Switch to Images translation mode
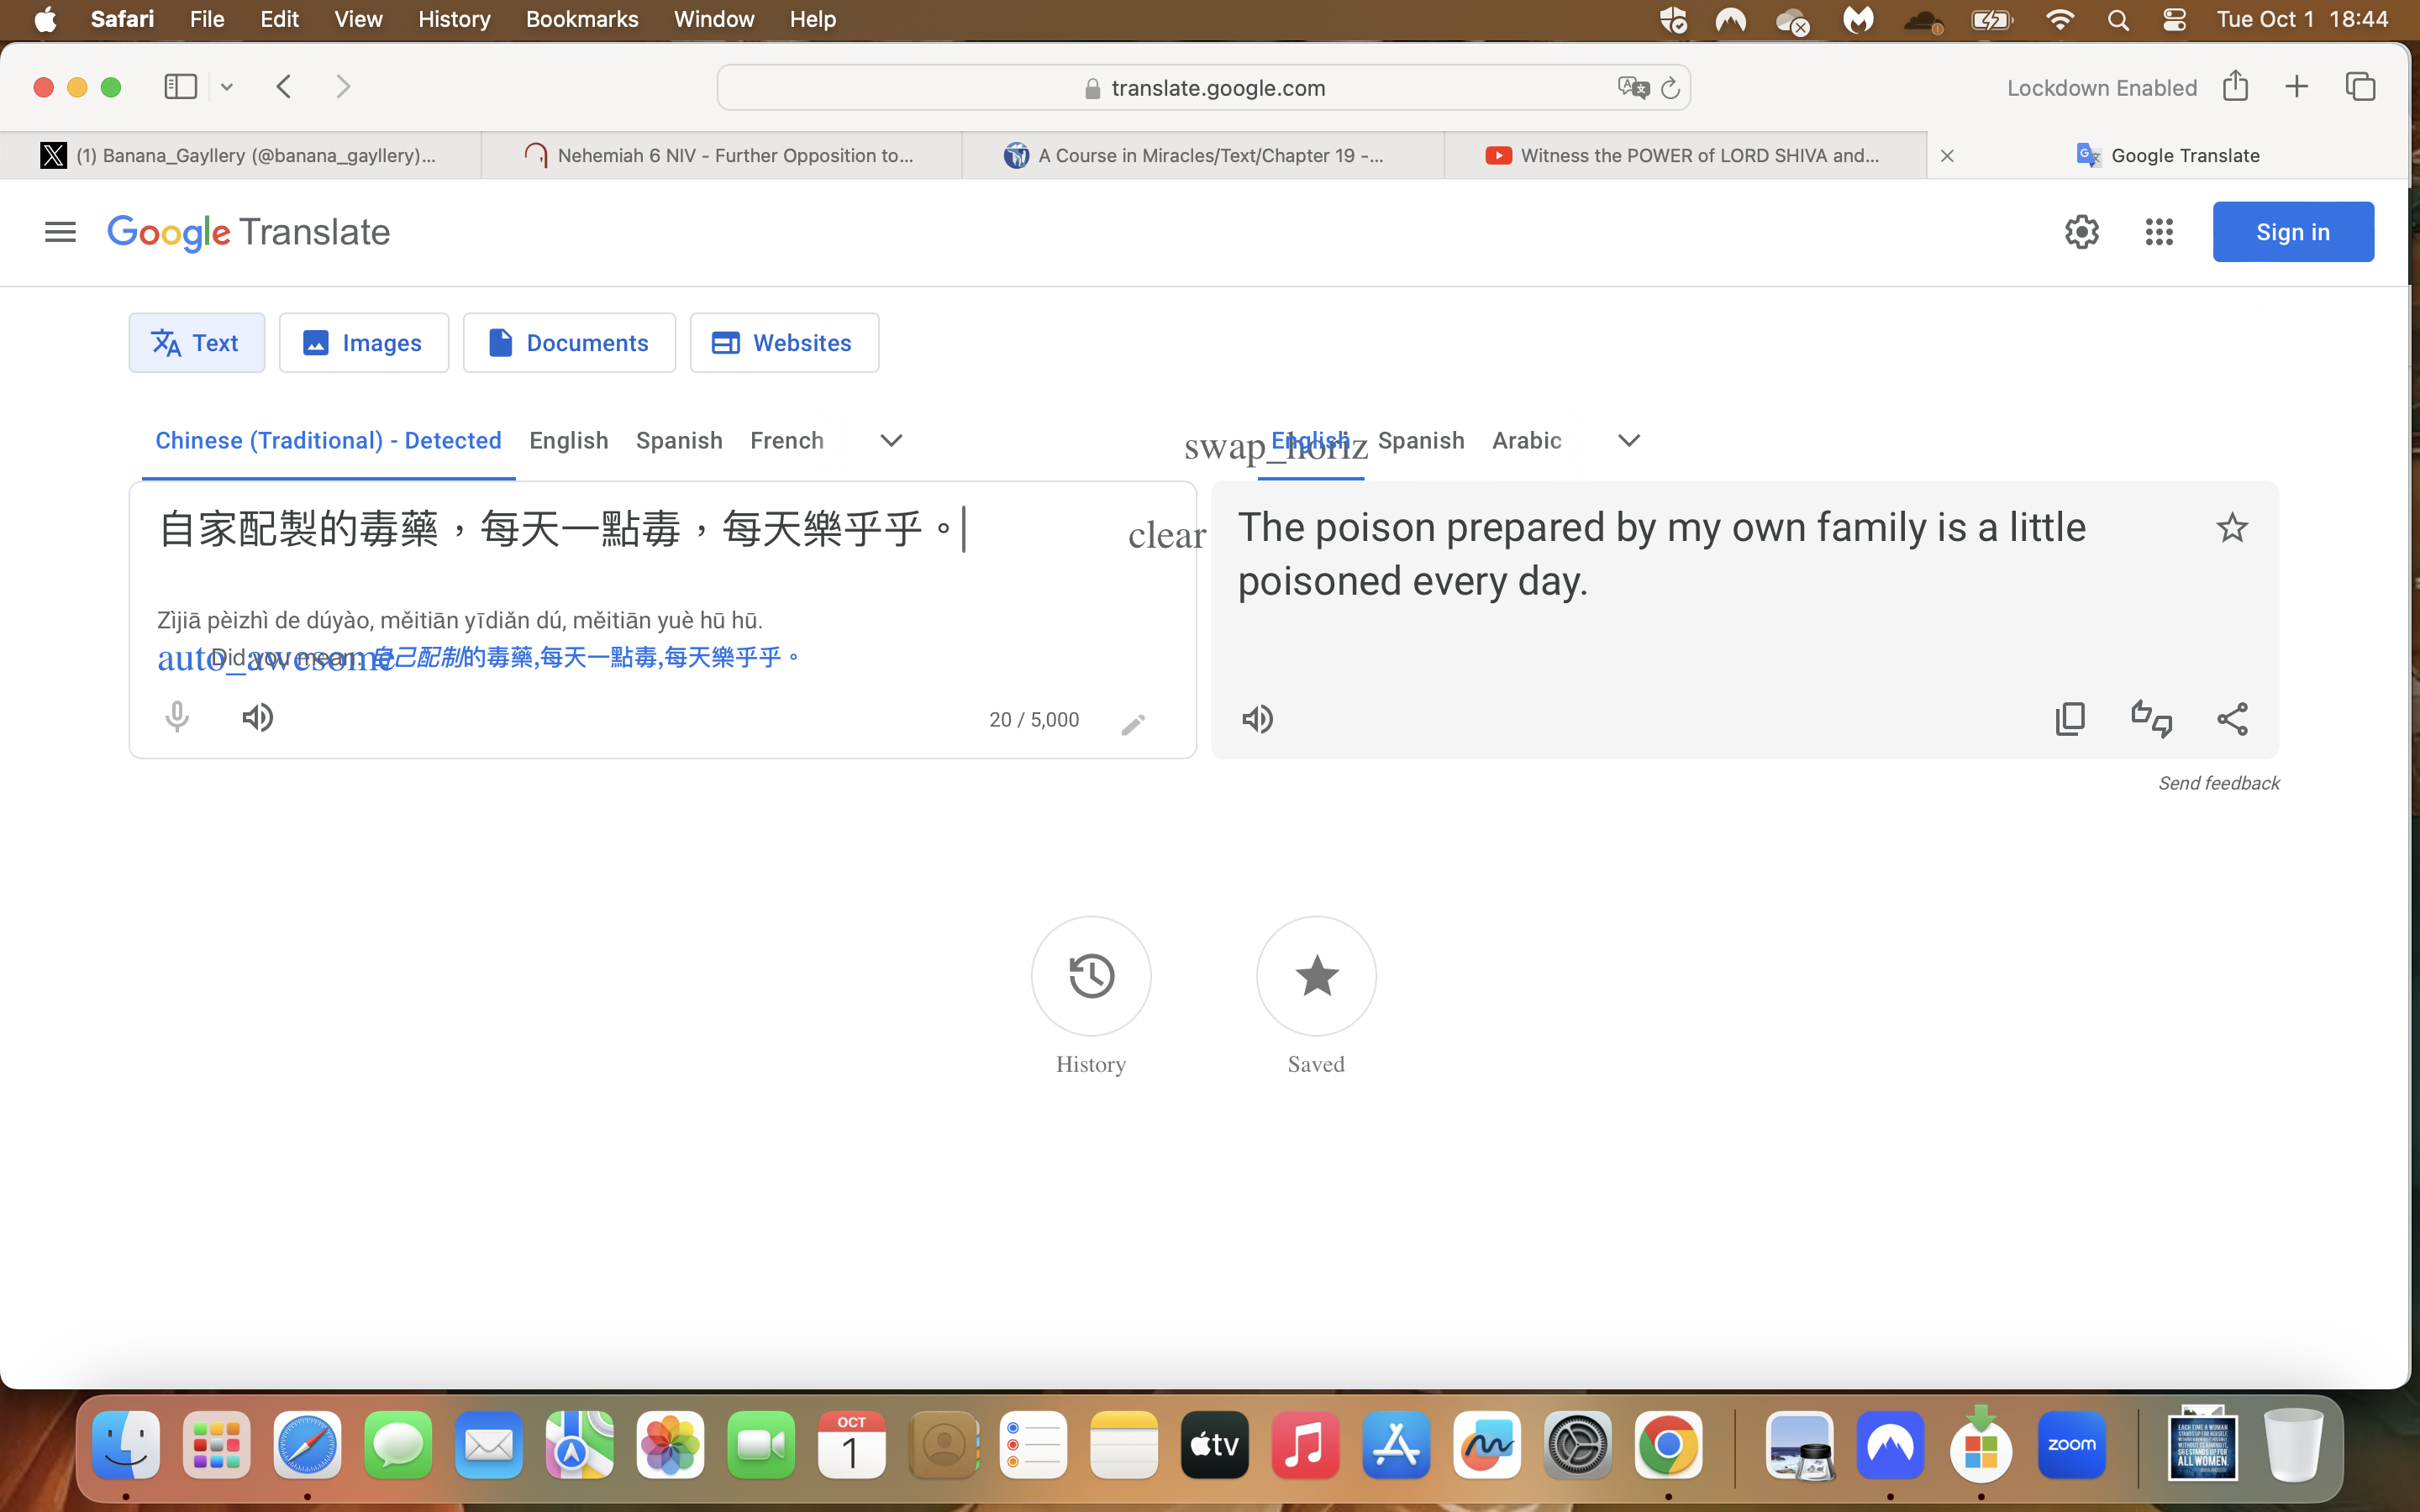This screenshot has height=1512, width=2420. (364, 343)
